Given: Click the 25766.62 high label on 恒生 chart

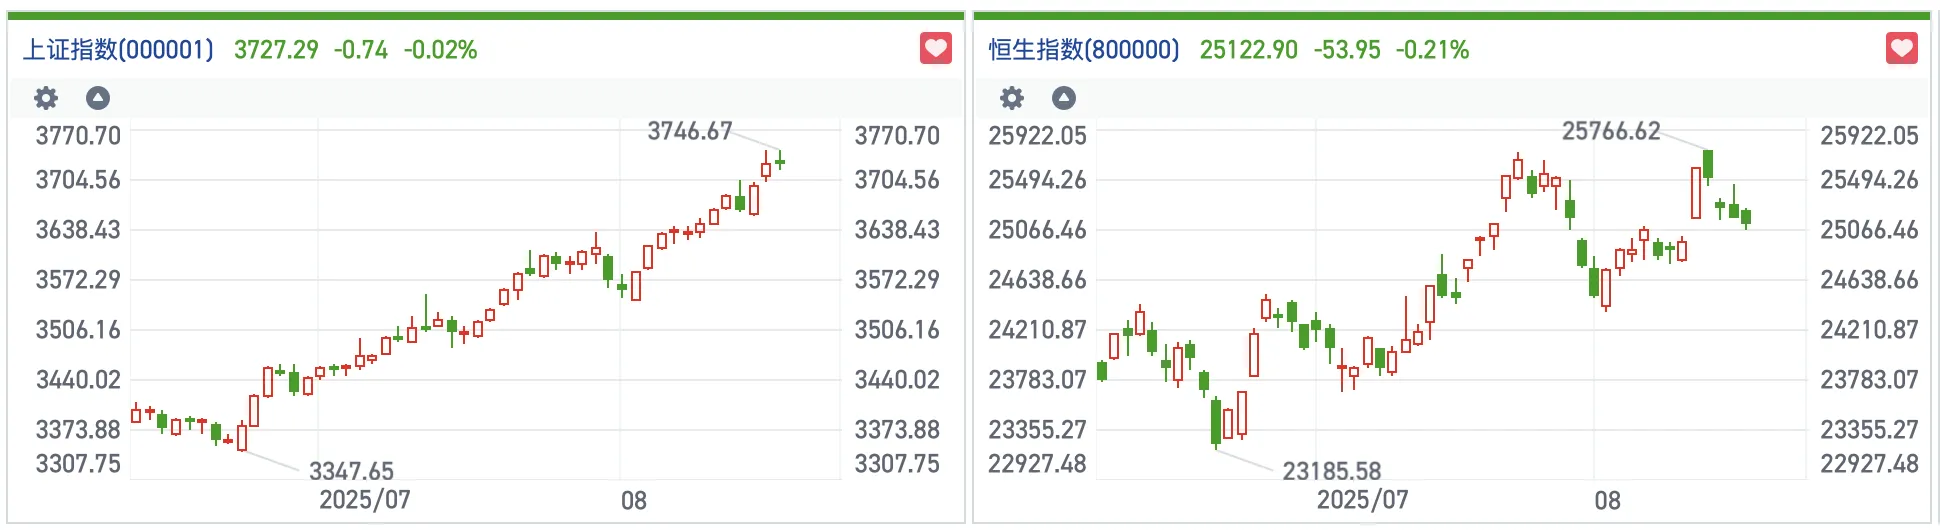Looking at the screenshot, I should 1611,131.
